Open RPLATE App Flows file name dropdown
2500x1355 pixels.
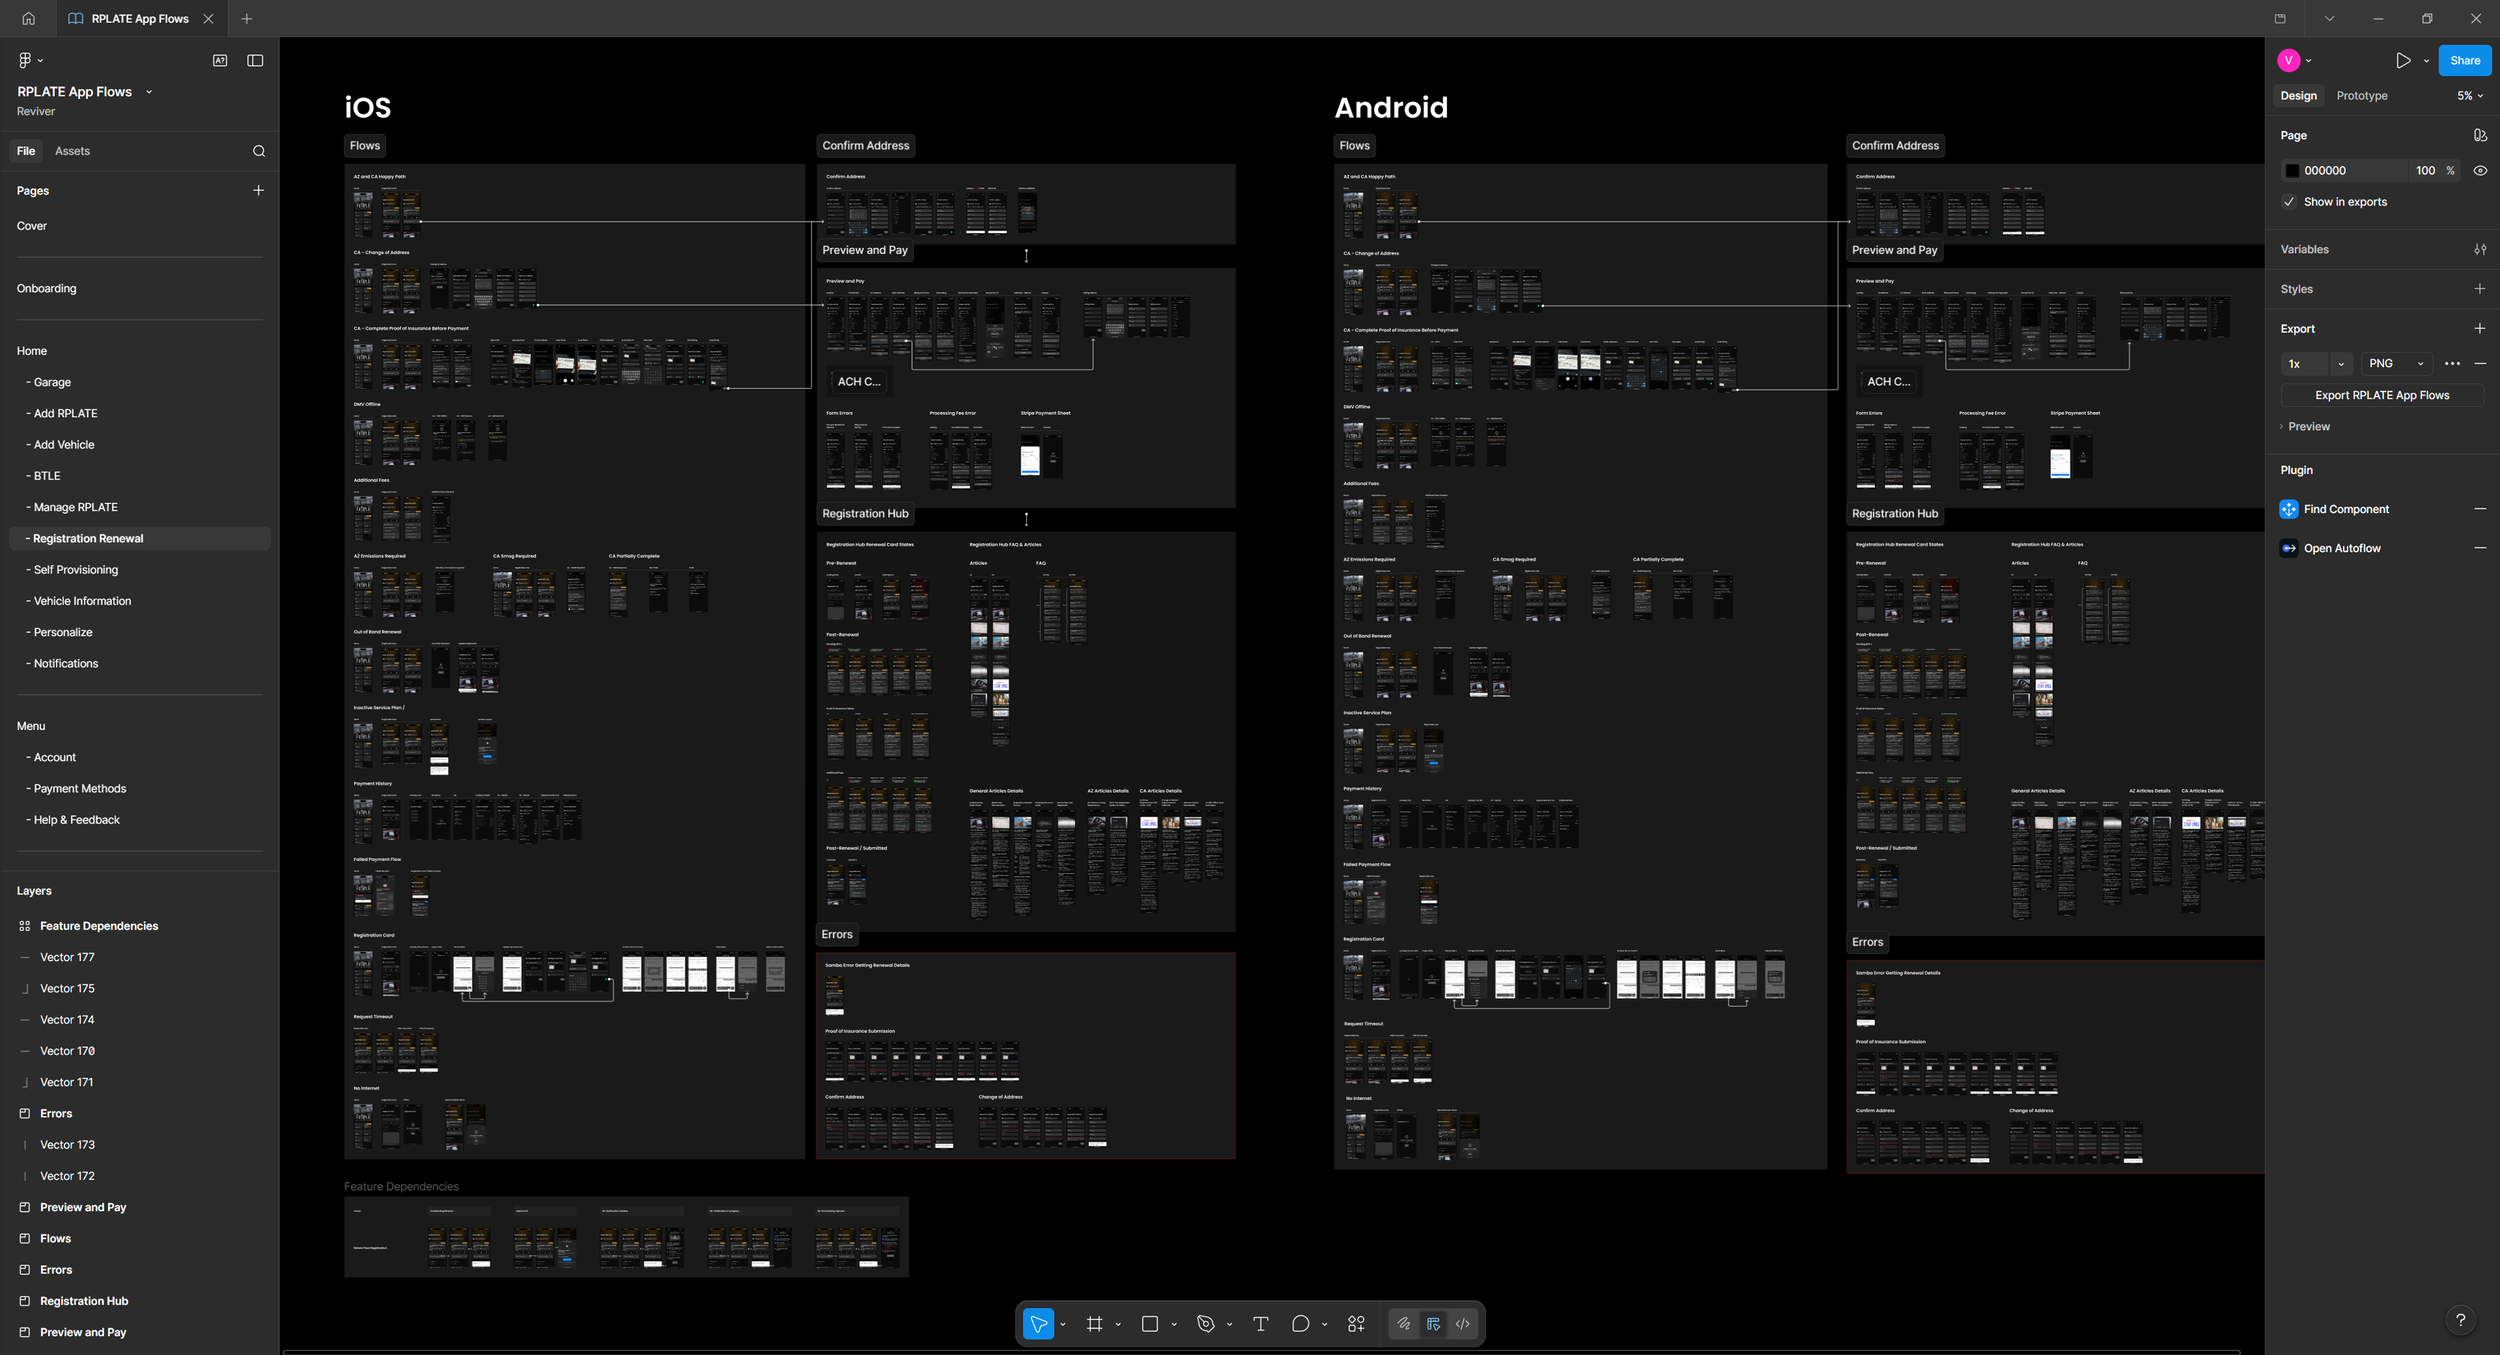149,92
